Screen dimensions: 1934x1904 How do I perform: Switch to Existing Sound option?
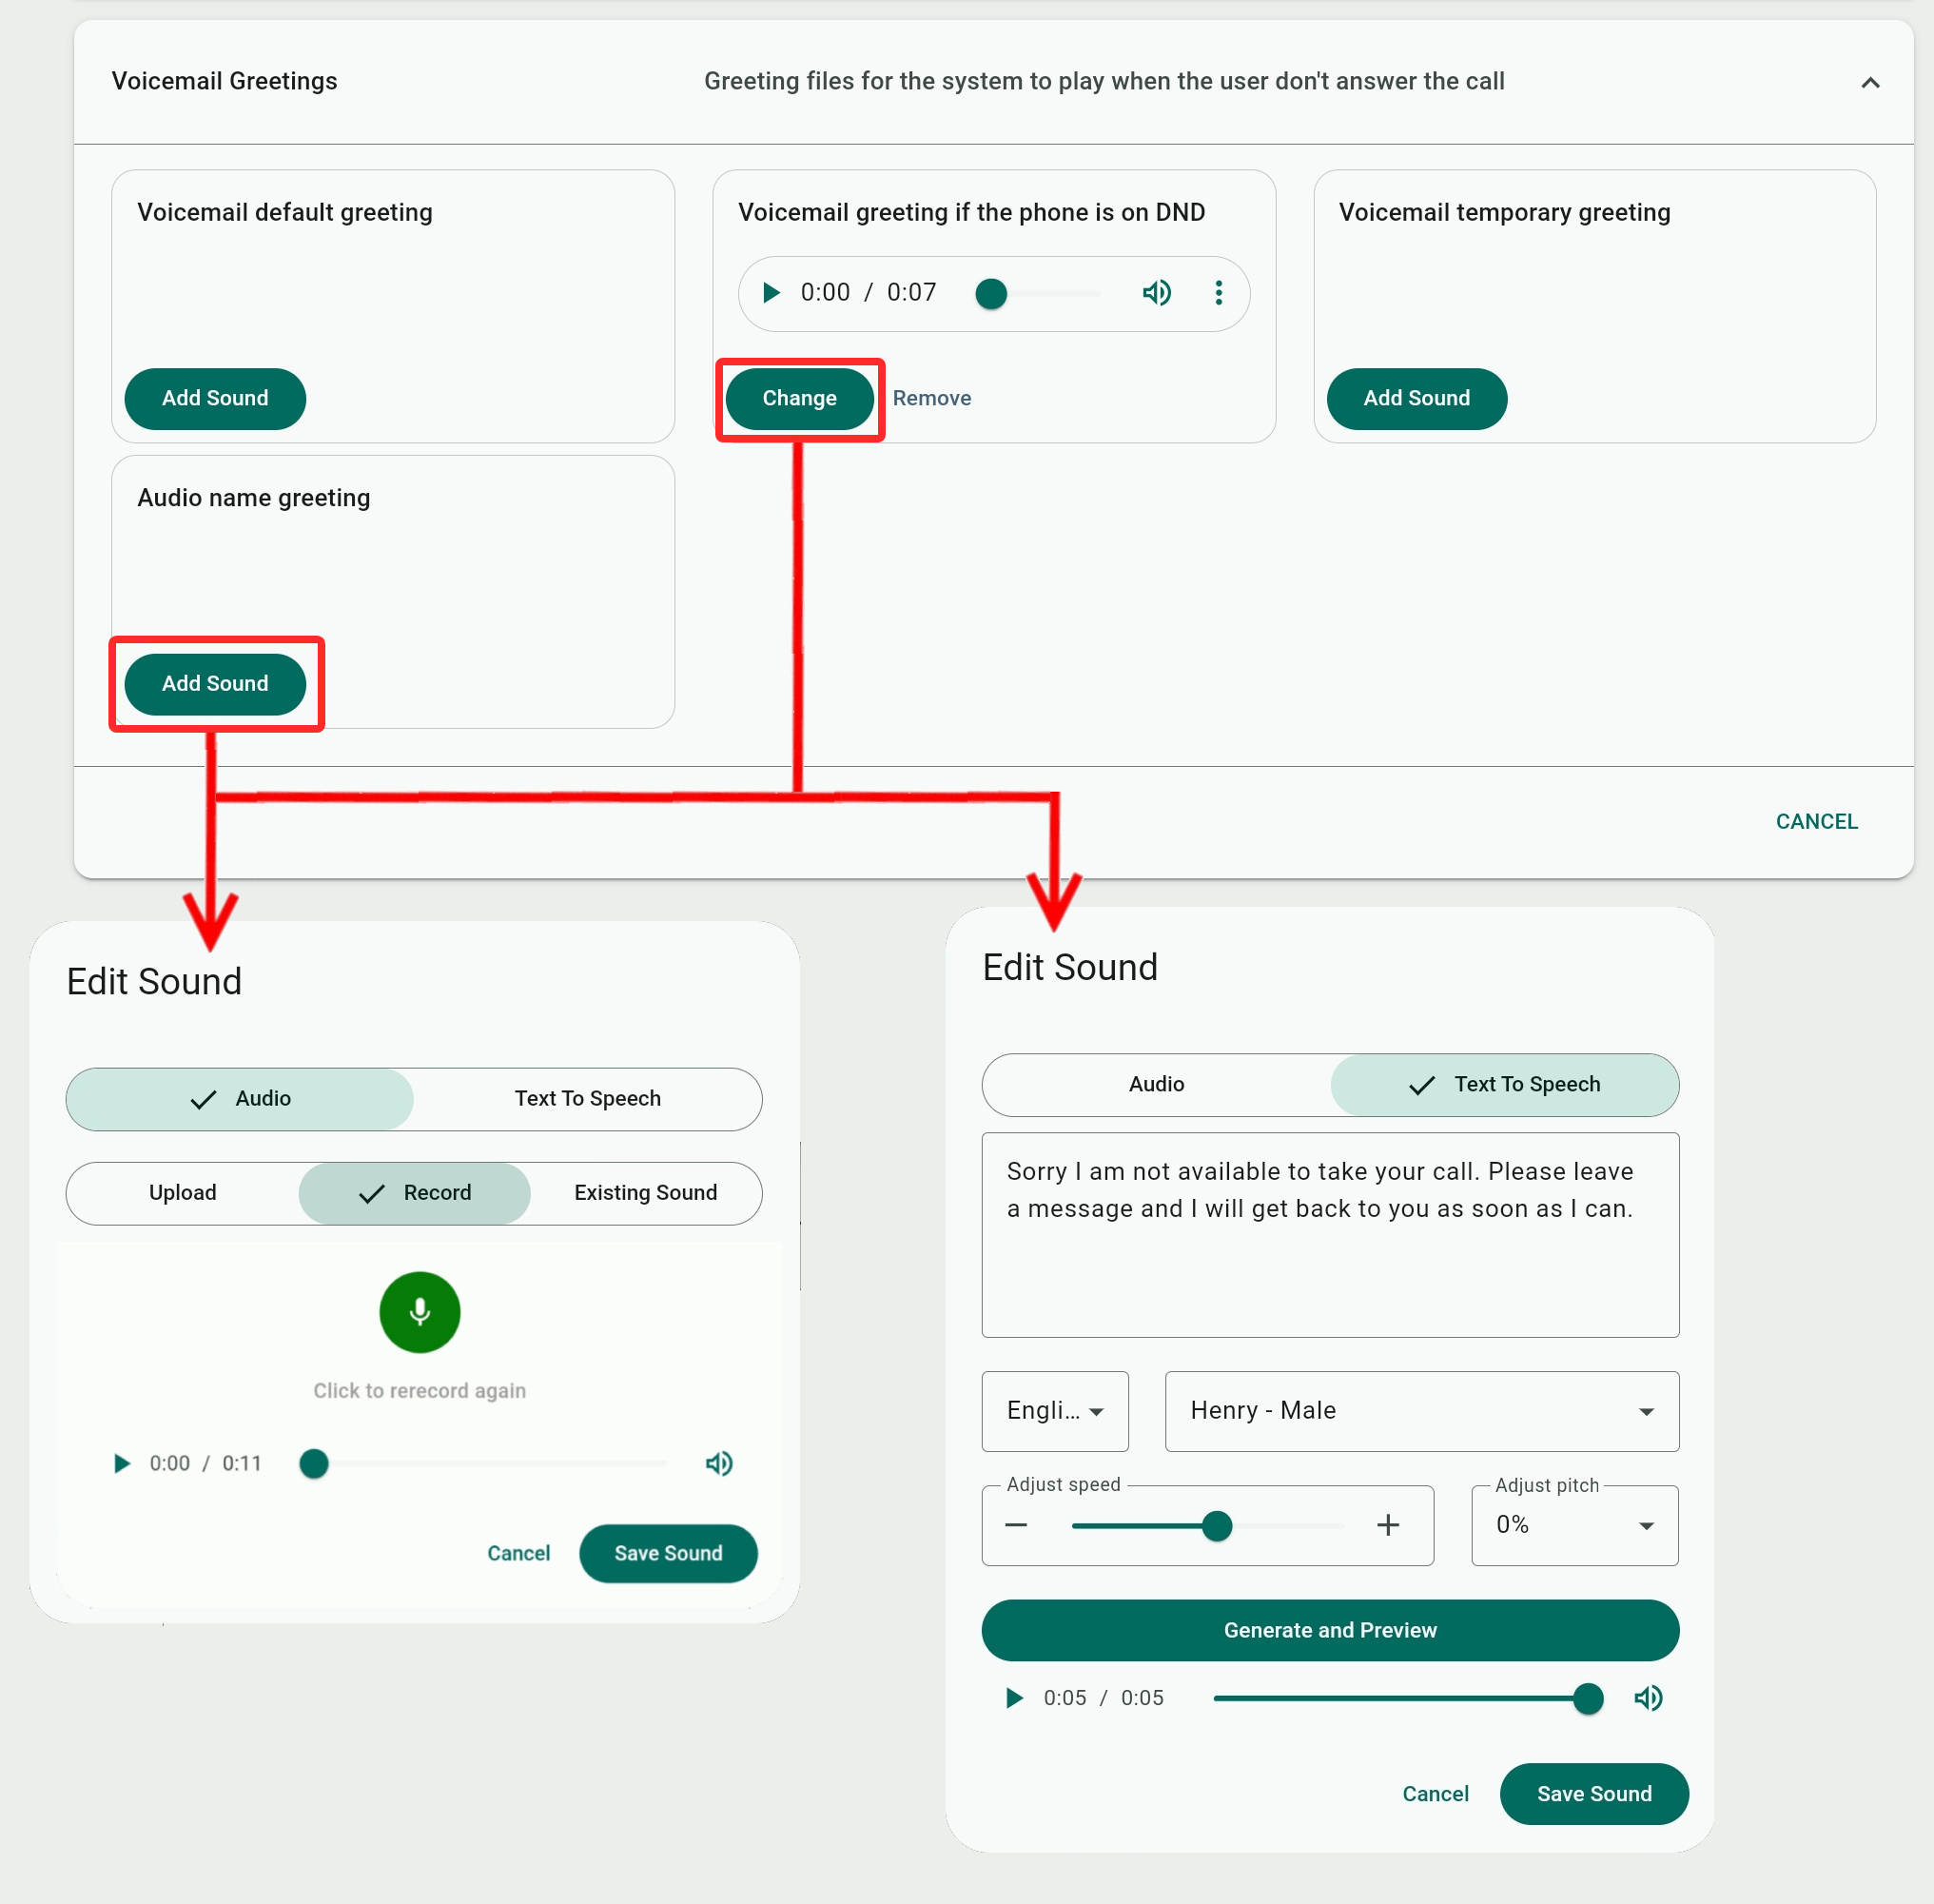click(x=645, y=1193)
